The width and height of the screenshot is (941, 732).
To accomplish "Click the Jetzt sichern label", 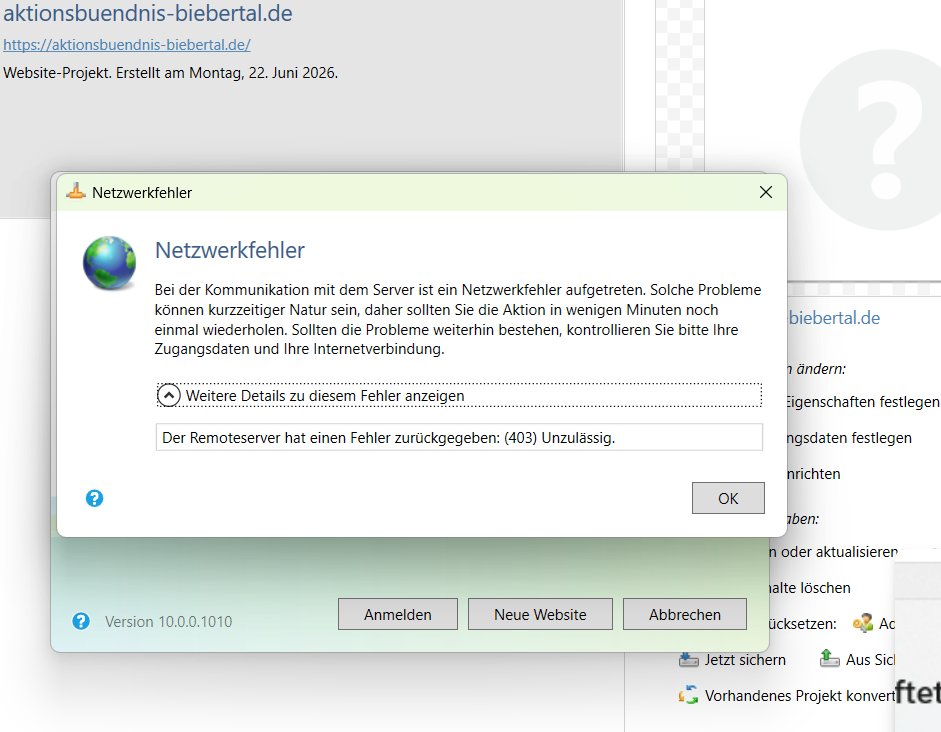I will [745, 659].
